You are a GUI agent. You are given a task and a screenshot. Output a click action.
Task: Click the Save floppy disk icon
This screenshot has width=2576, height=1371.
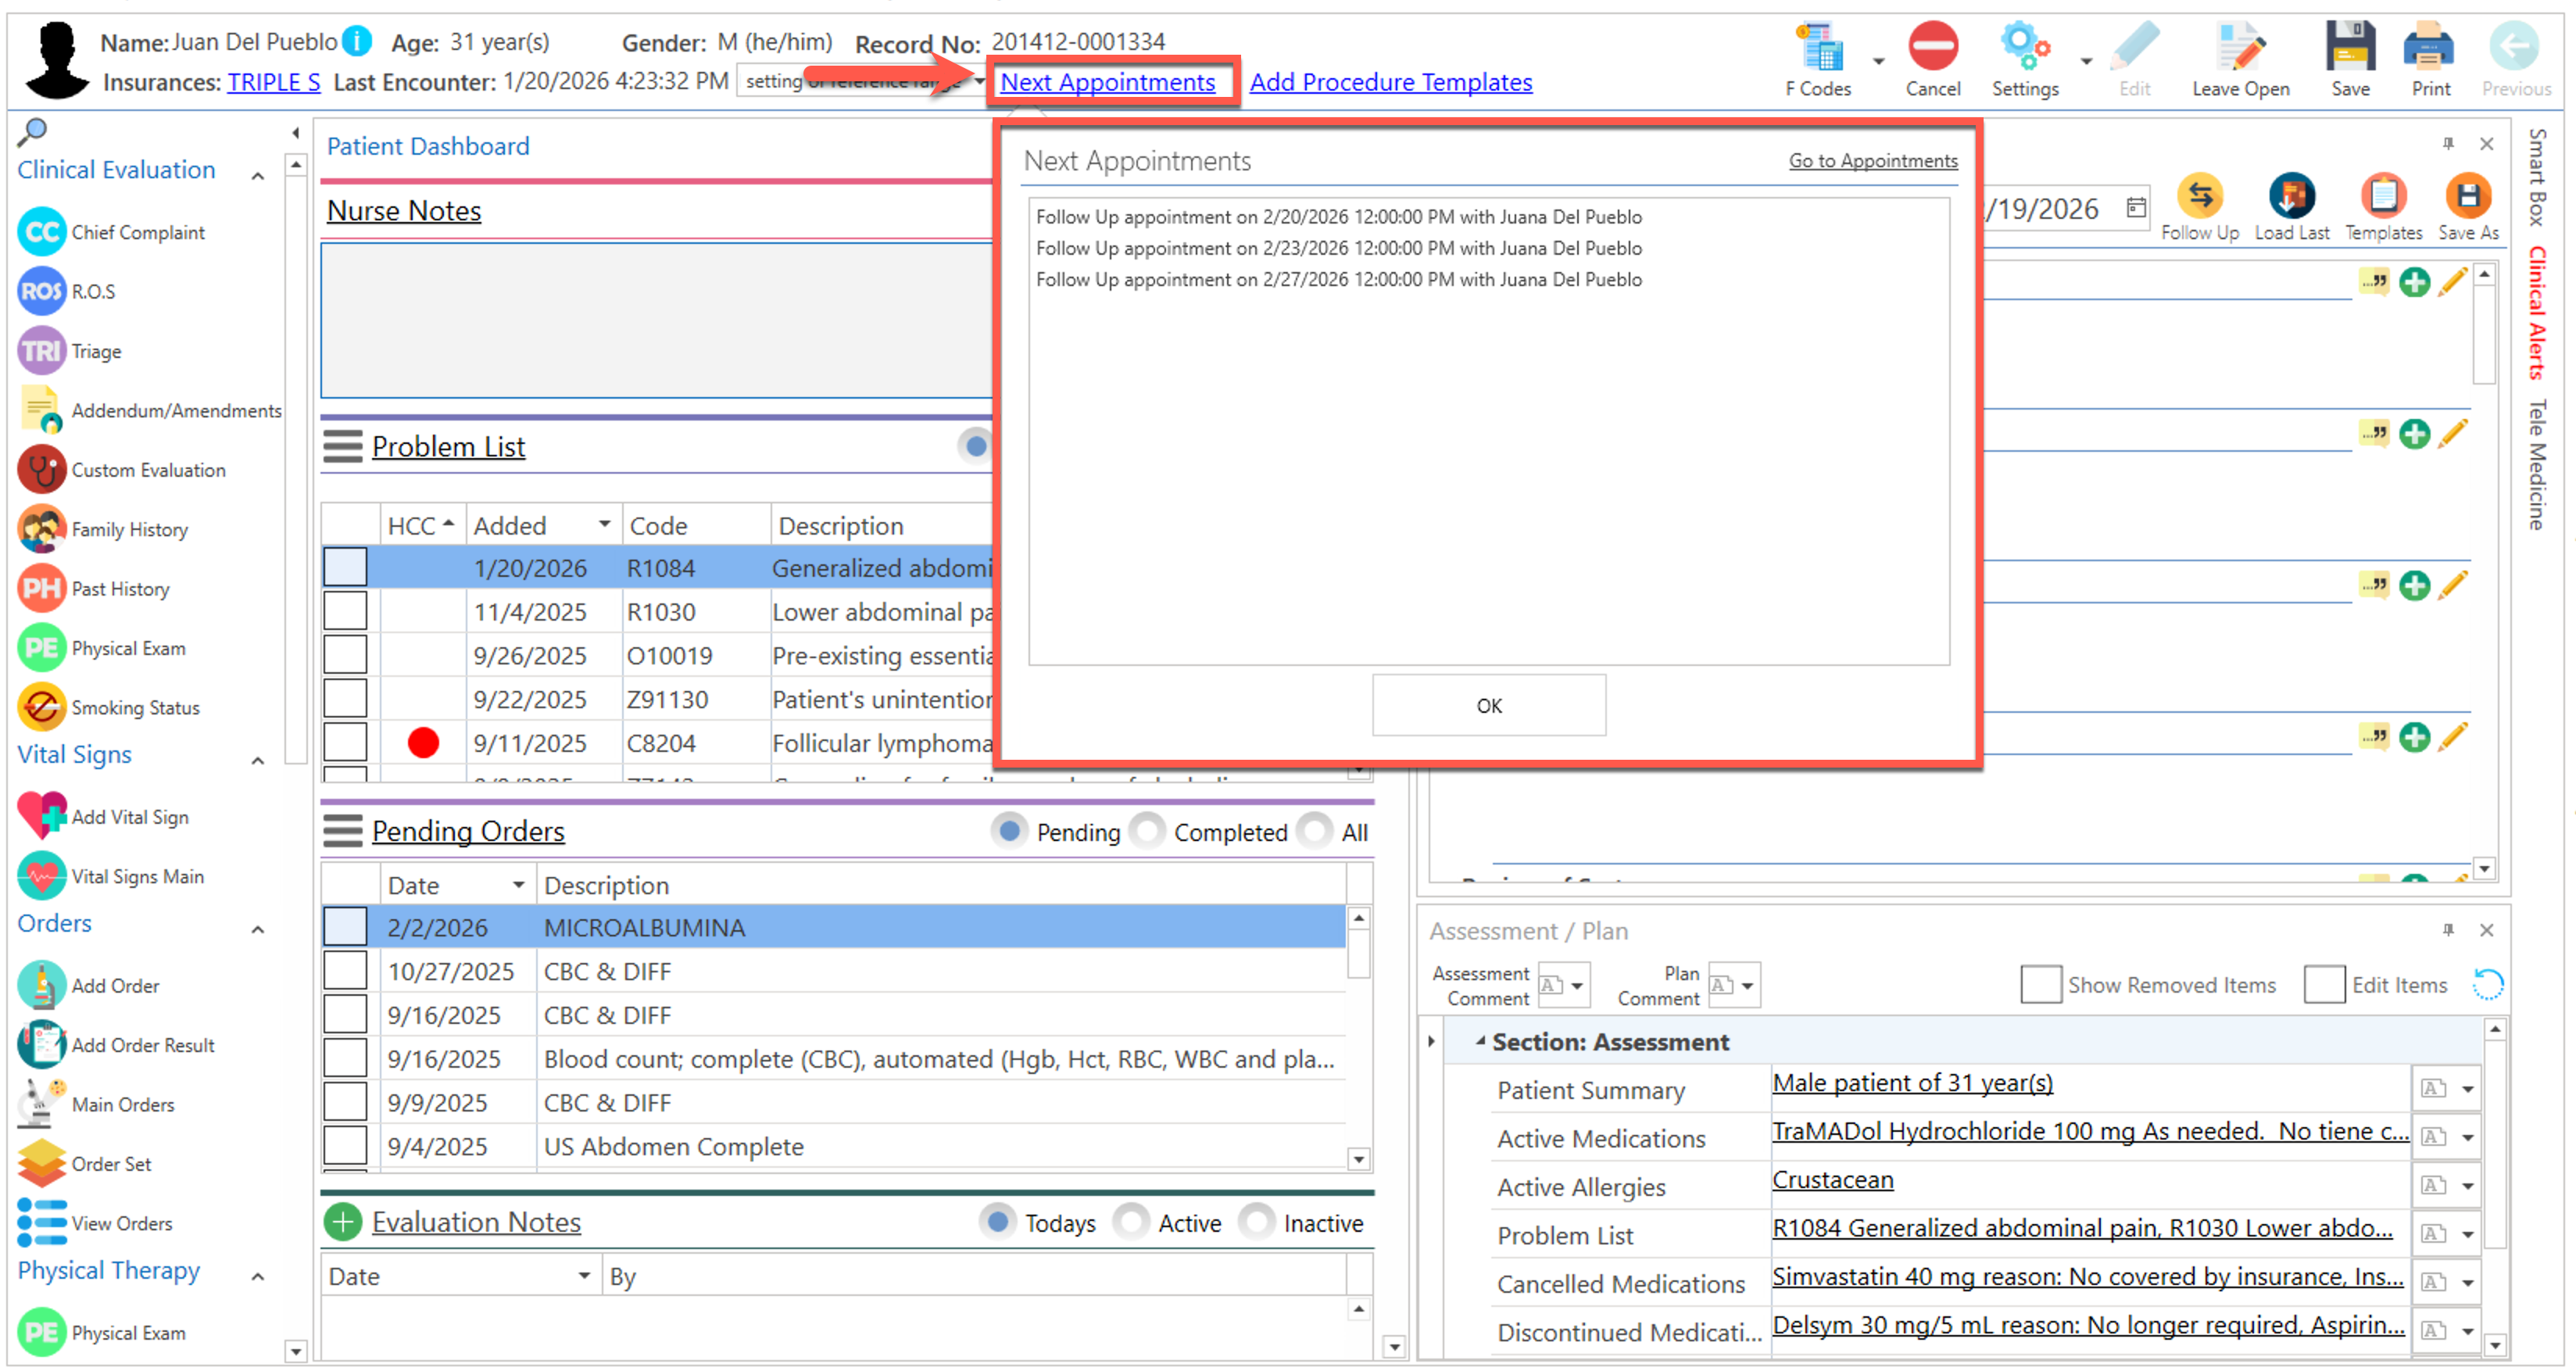(2349, 48)
